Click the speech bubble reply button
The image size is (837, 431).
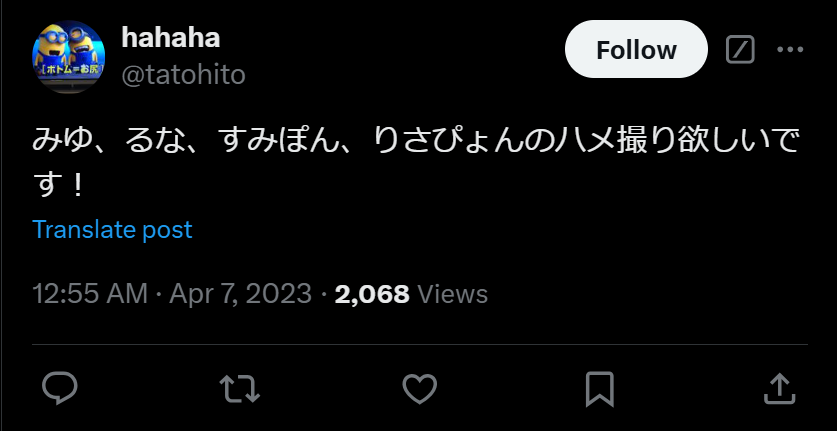point(61,387)
